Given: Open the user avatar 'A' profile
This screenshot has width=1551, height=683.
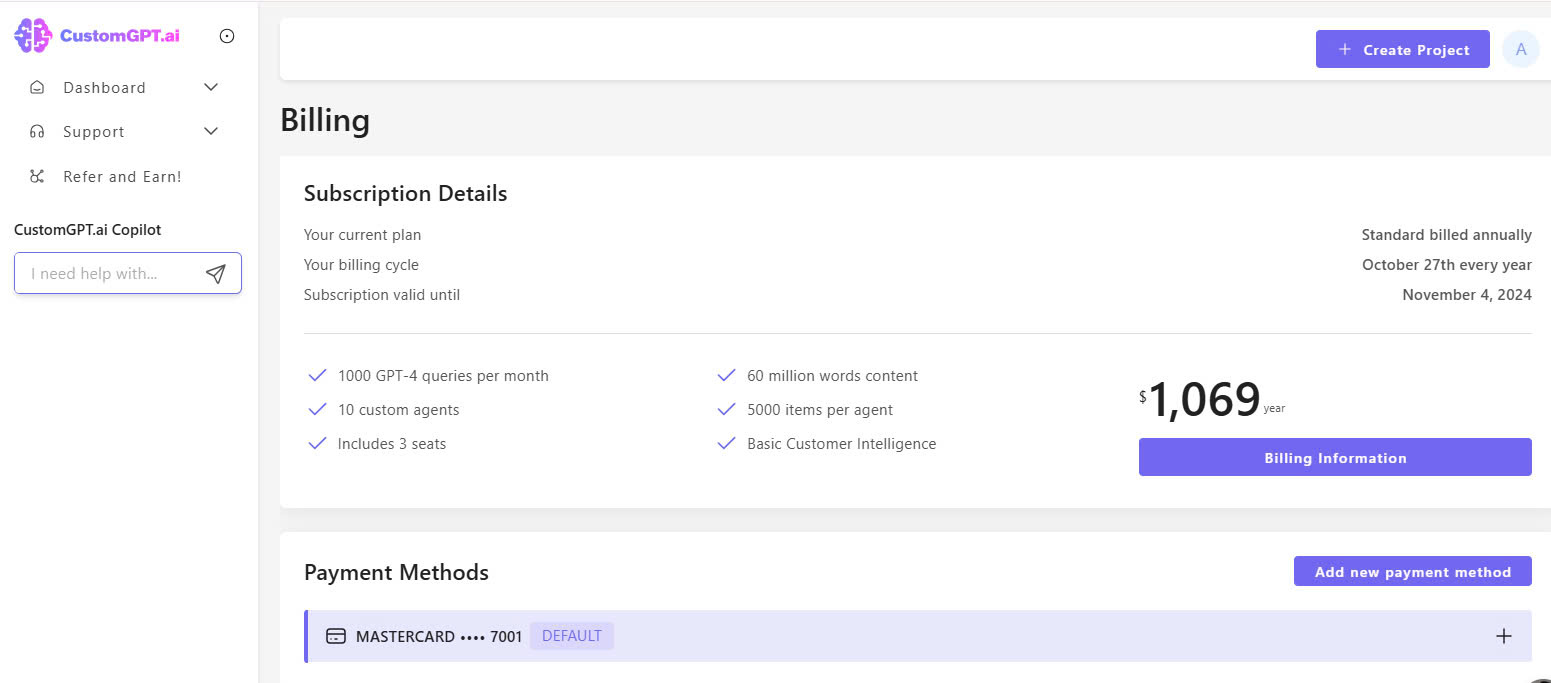Looking at the screenshot, I should click(x=1521, y=49).
